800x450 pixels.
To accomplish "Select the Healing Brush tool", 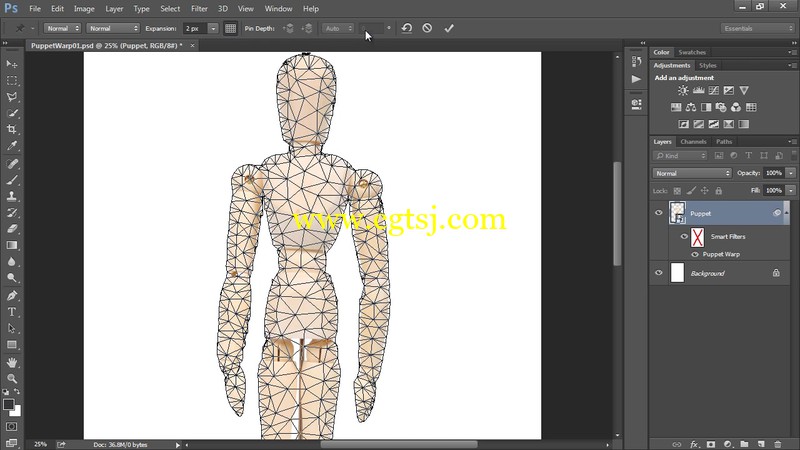I will click(12, 164).
